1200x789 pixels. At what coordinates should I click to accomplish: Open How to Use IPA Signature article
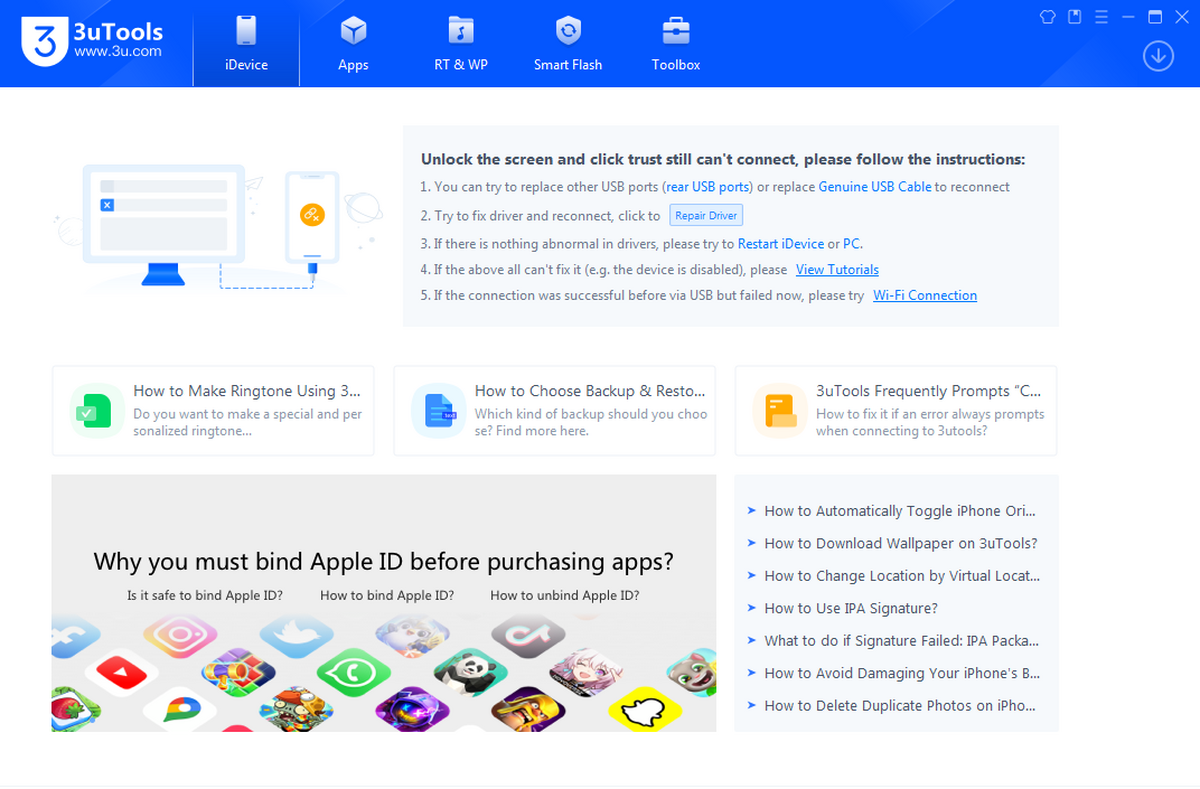click(x=850, y=609)
